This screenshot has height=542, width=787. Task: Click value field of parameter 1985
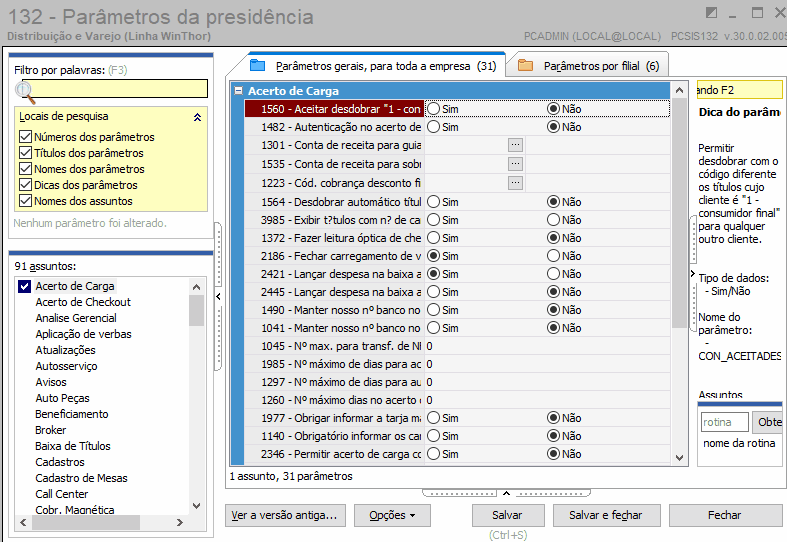[x=547, y=364]
